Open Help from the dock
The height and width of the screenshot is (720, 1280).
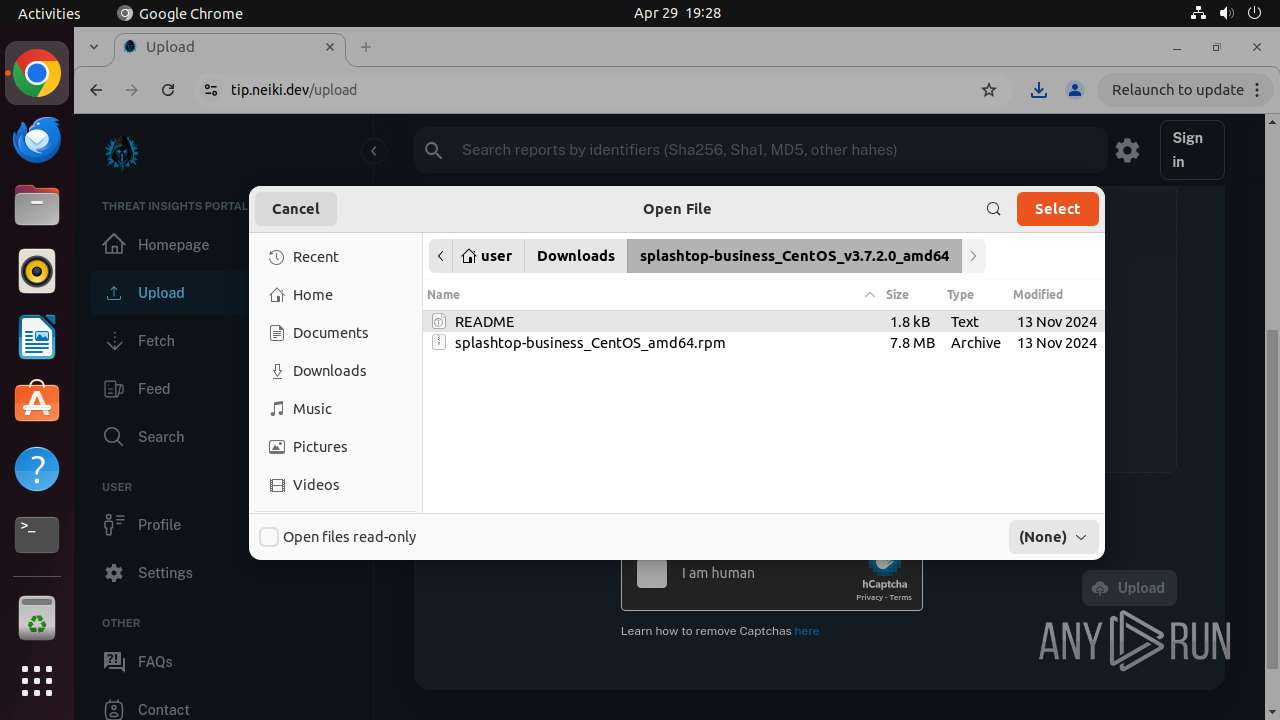coord(37,469)
